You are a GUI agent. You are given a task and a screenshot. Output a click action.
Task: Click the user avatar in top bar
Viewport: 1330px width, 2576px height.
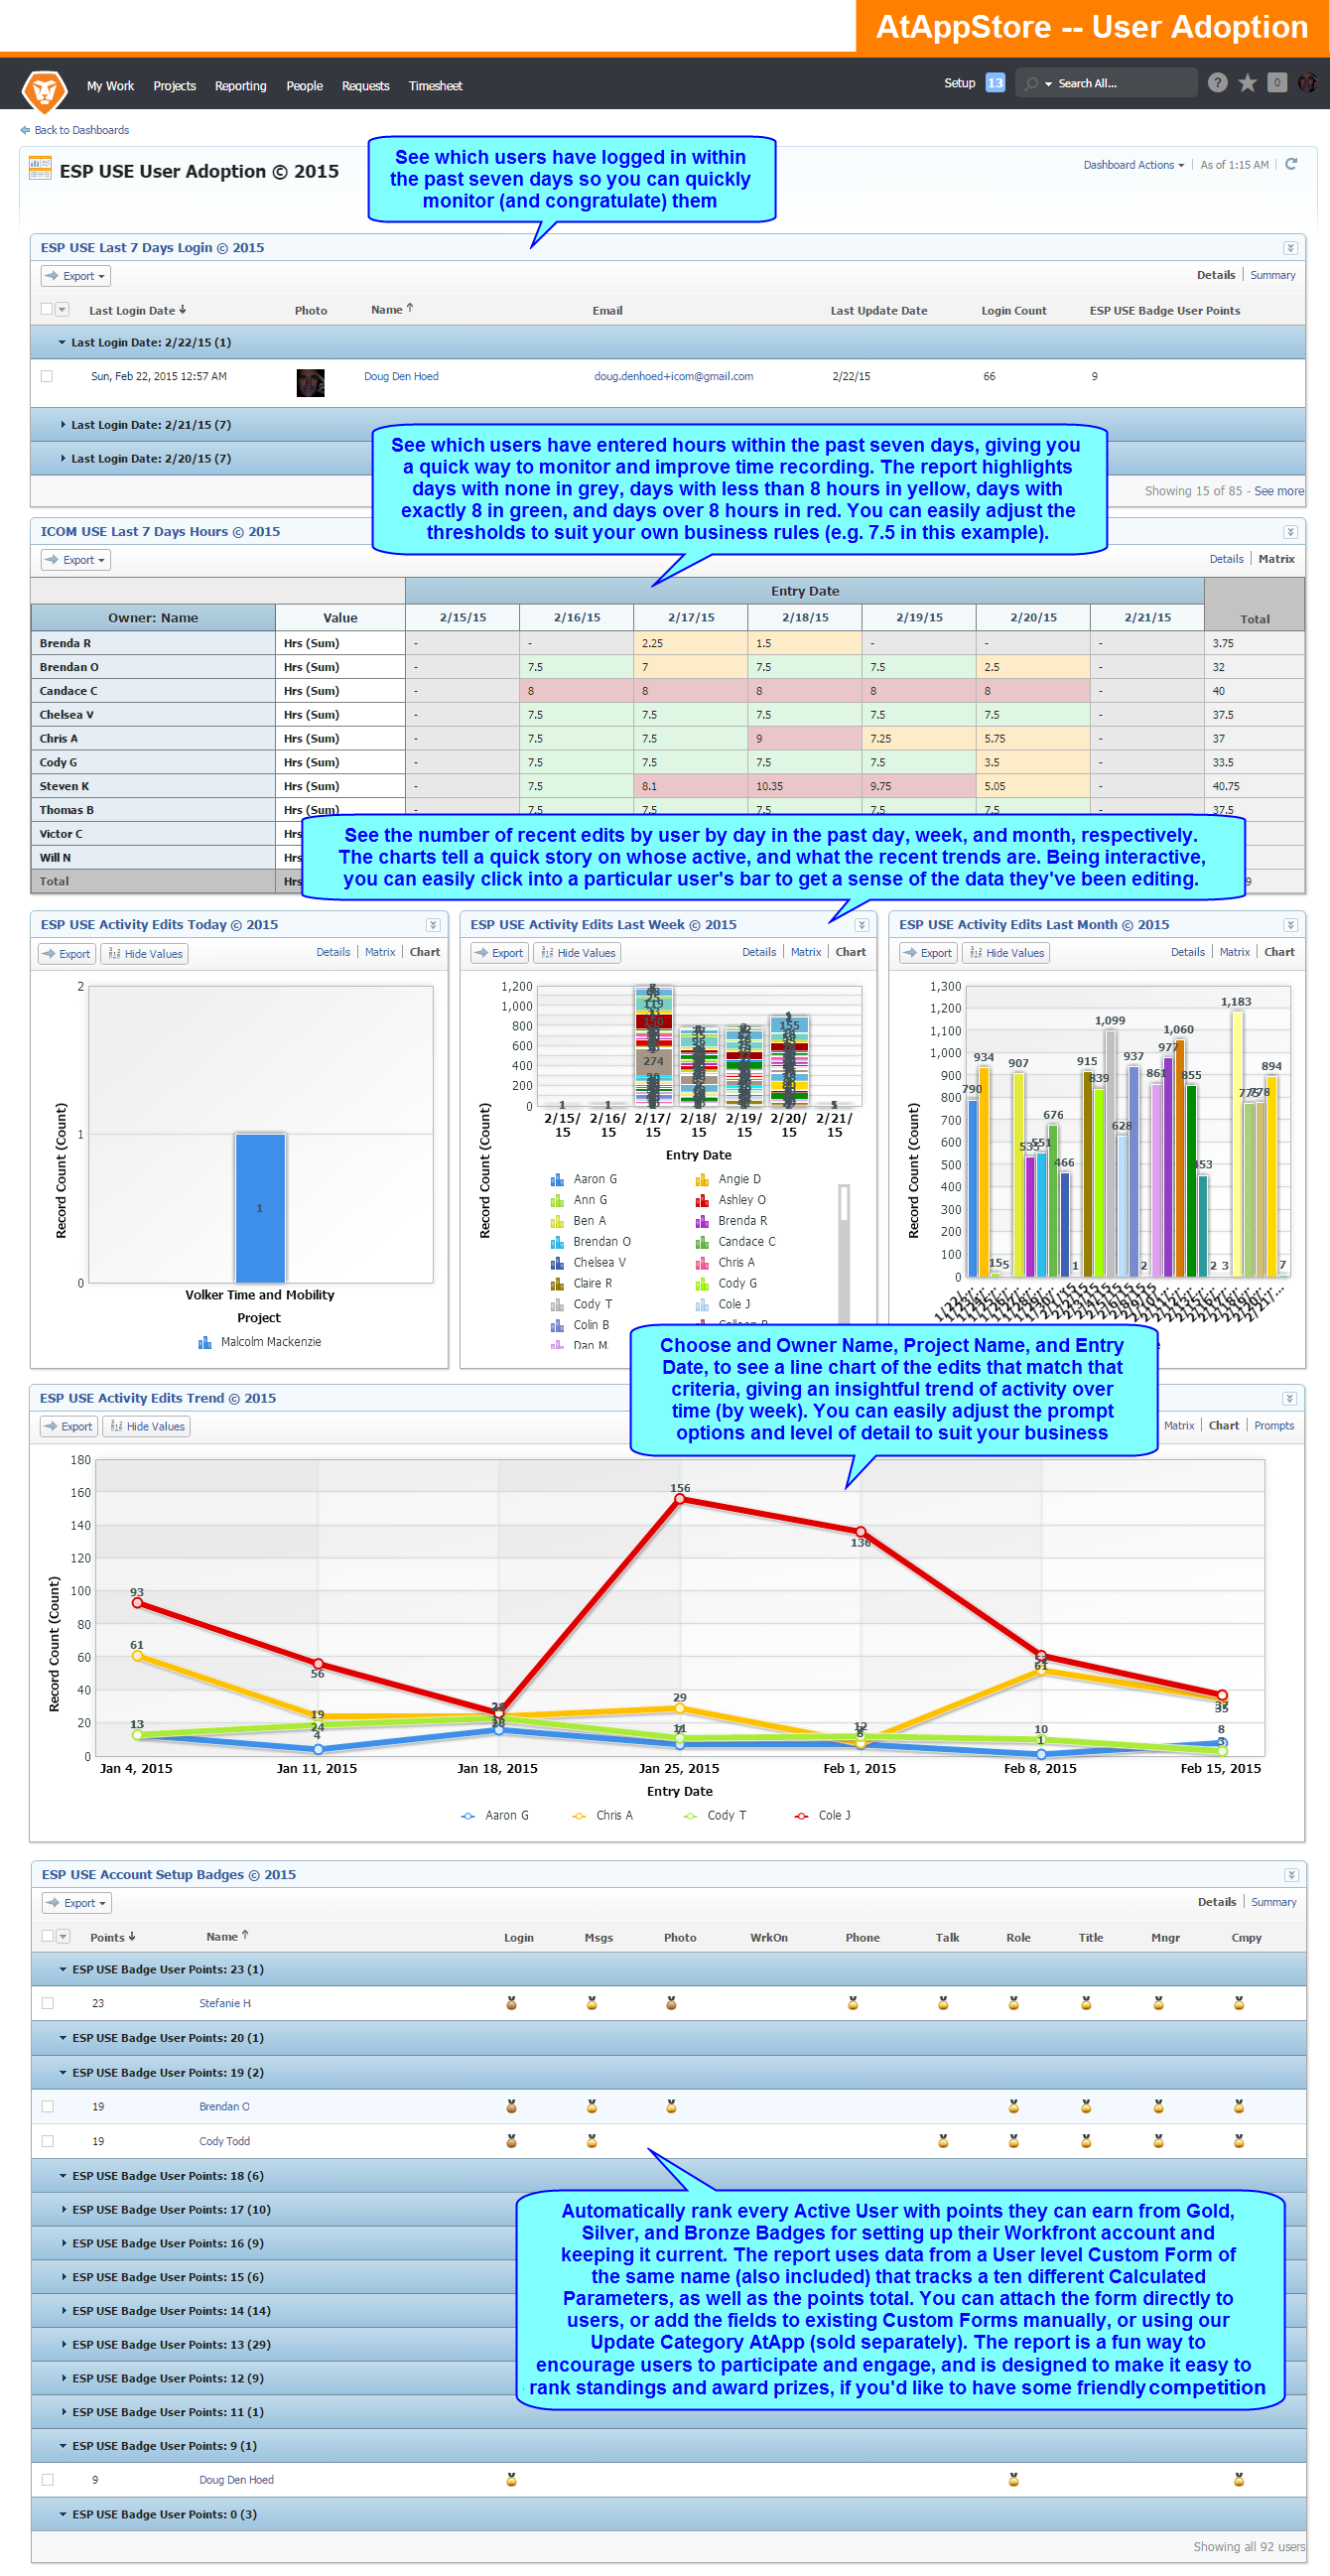pos(1306,83)
